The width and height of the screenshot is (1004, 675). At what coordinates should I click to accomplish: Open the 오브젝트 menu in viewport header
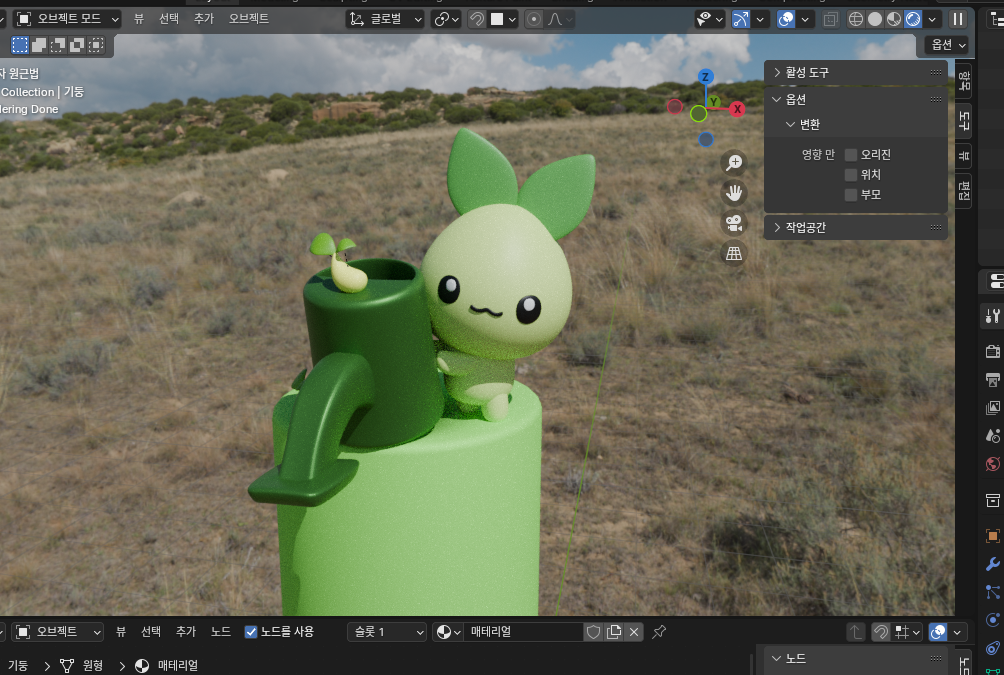[249, 19]
